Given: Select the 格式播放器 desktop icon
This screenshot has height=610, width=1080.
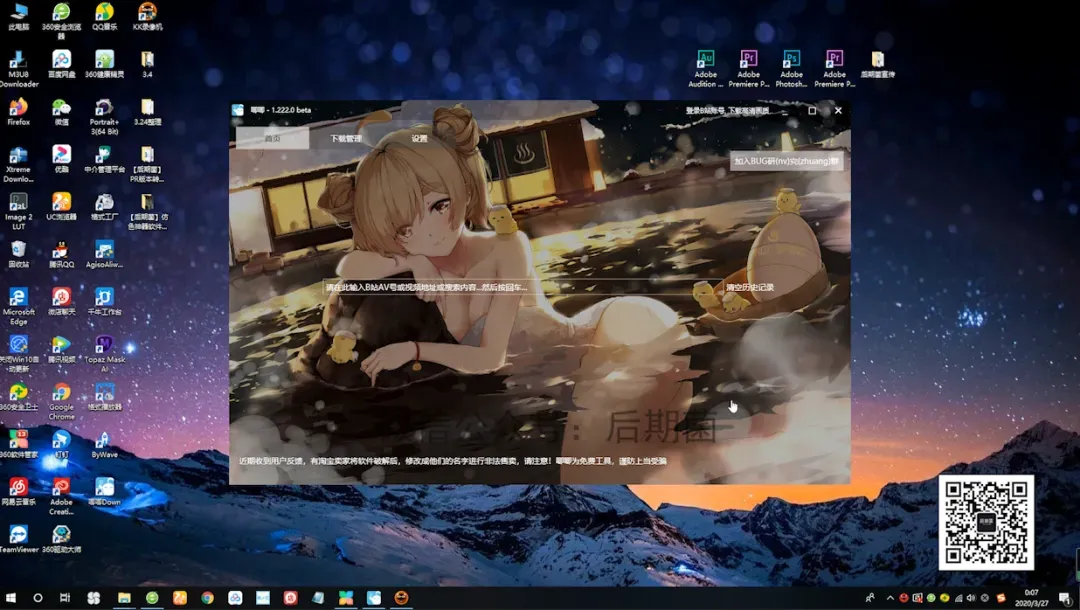Looking at the screenshot, I should pos(104,397).
